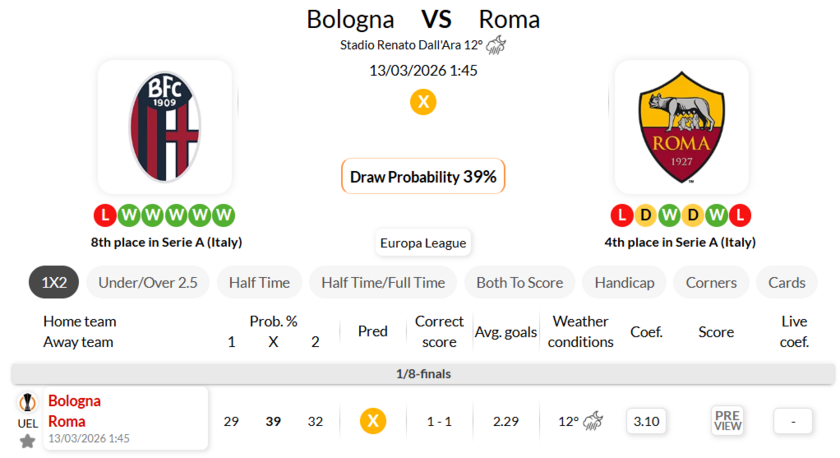The width and height of the screenshot is (840, 458).
Task: Click the 3.10 coefficient button
Action: (646, 421)
